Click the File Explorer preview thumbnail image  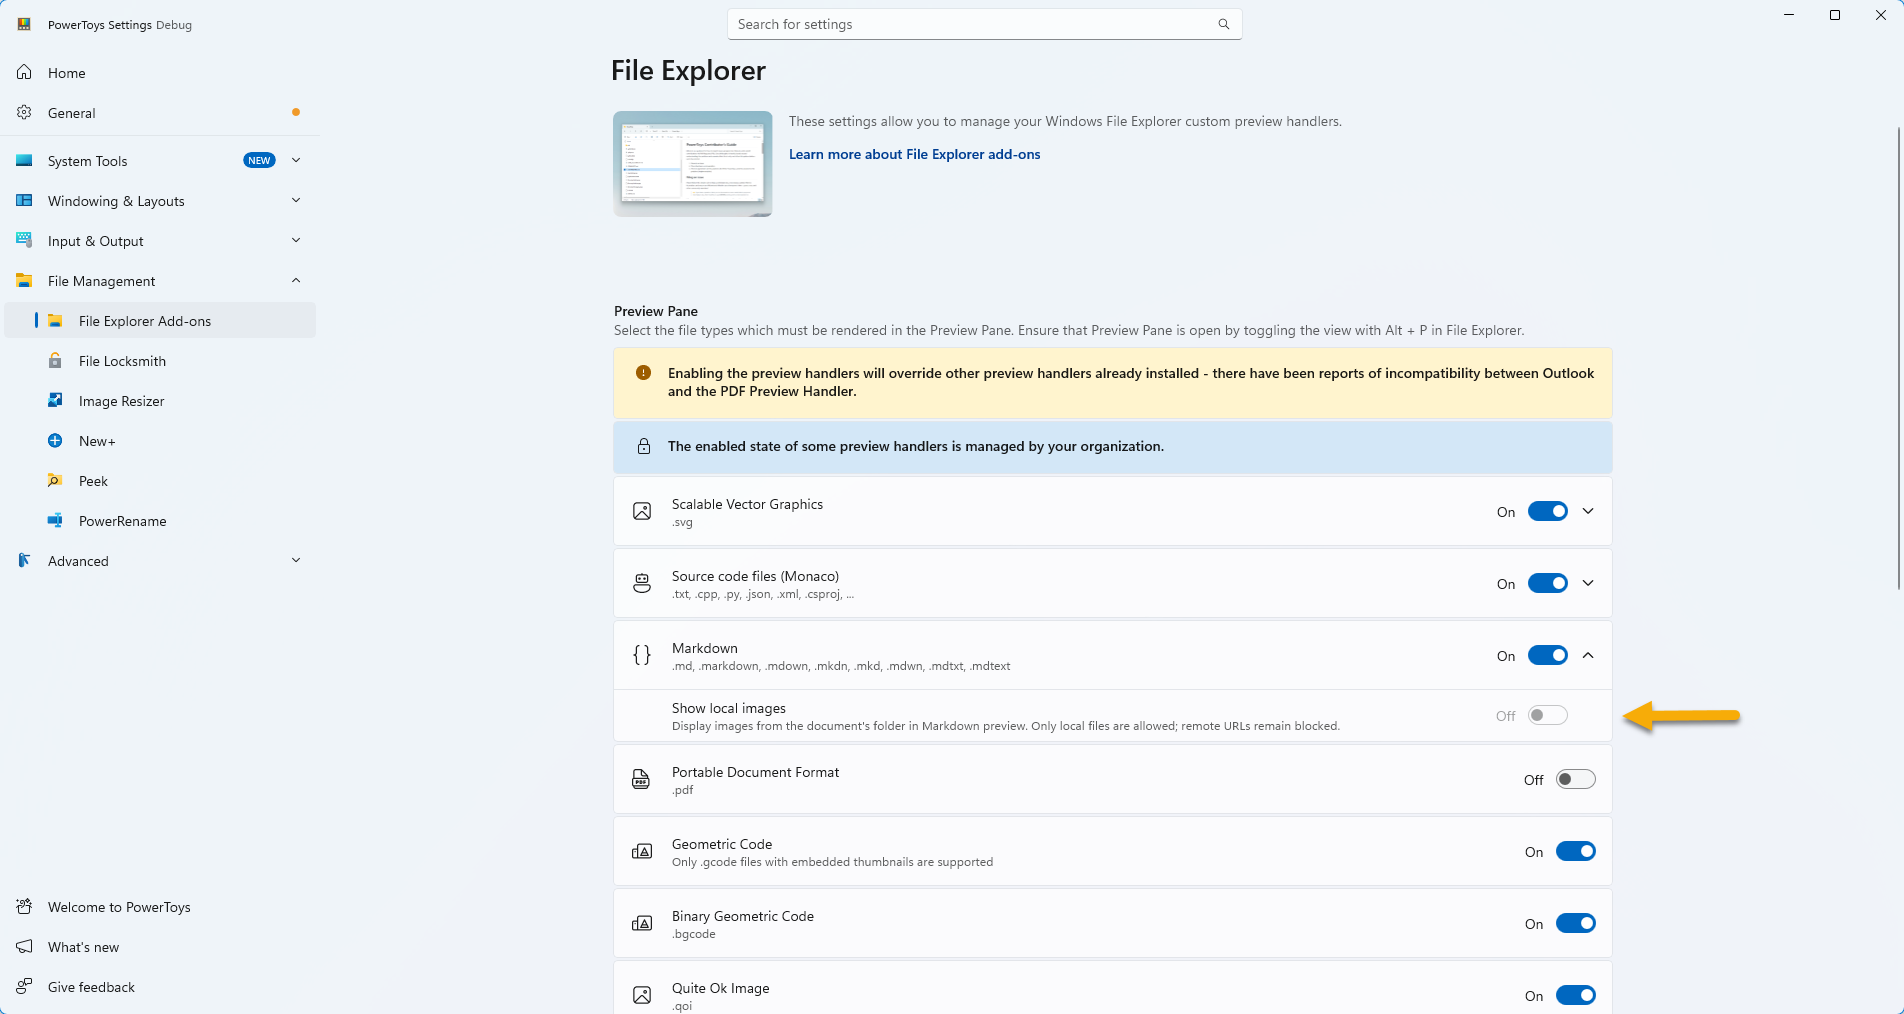tap(692, 164)
